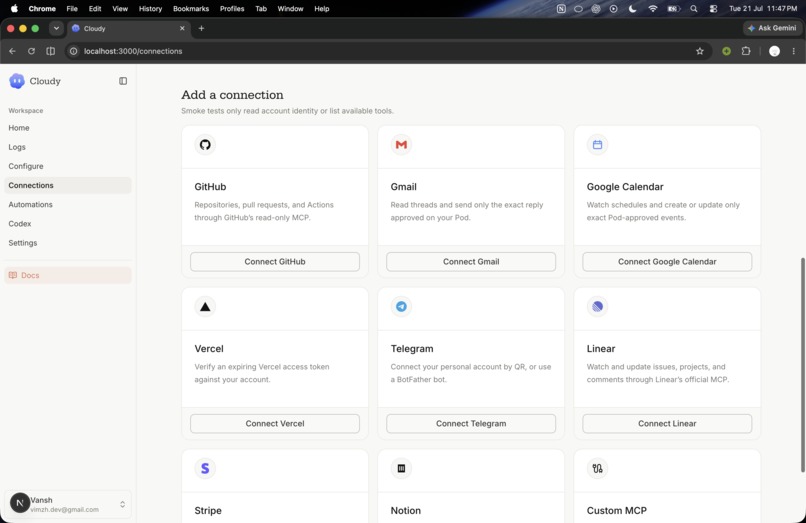The height and width of the screenshot is (523, 806).
Task: Click the GitHub octocat icon
Action: point(205,145)
